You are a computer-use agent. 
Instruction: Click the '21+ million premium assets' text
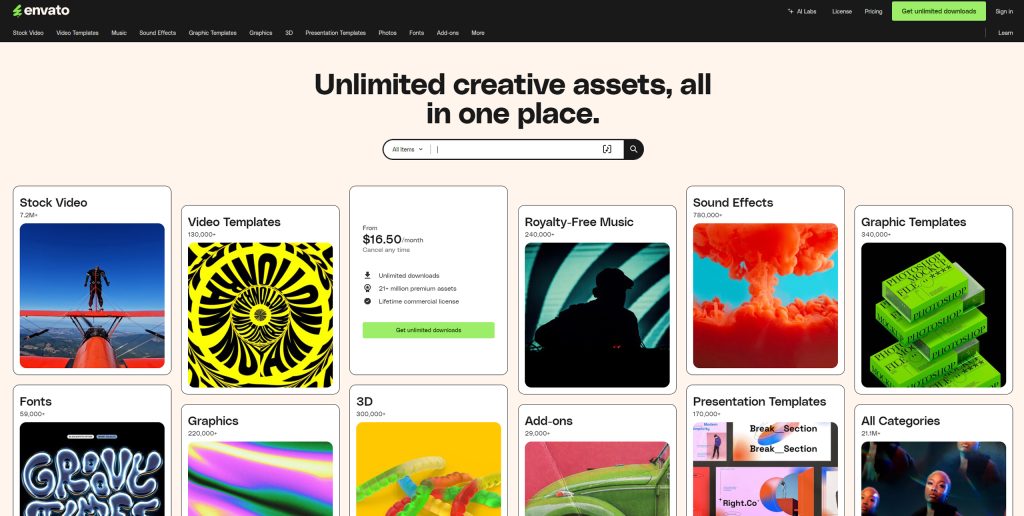pyautogui.click(x=417, y=289)
